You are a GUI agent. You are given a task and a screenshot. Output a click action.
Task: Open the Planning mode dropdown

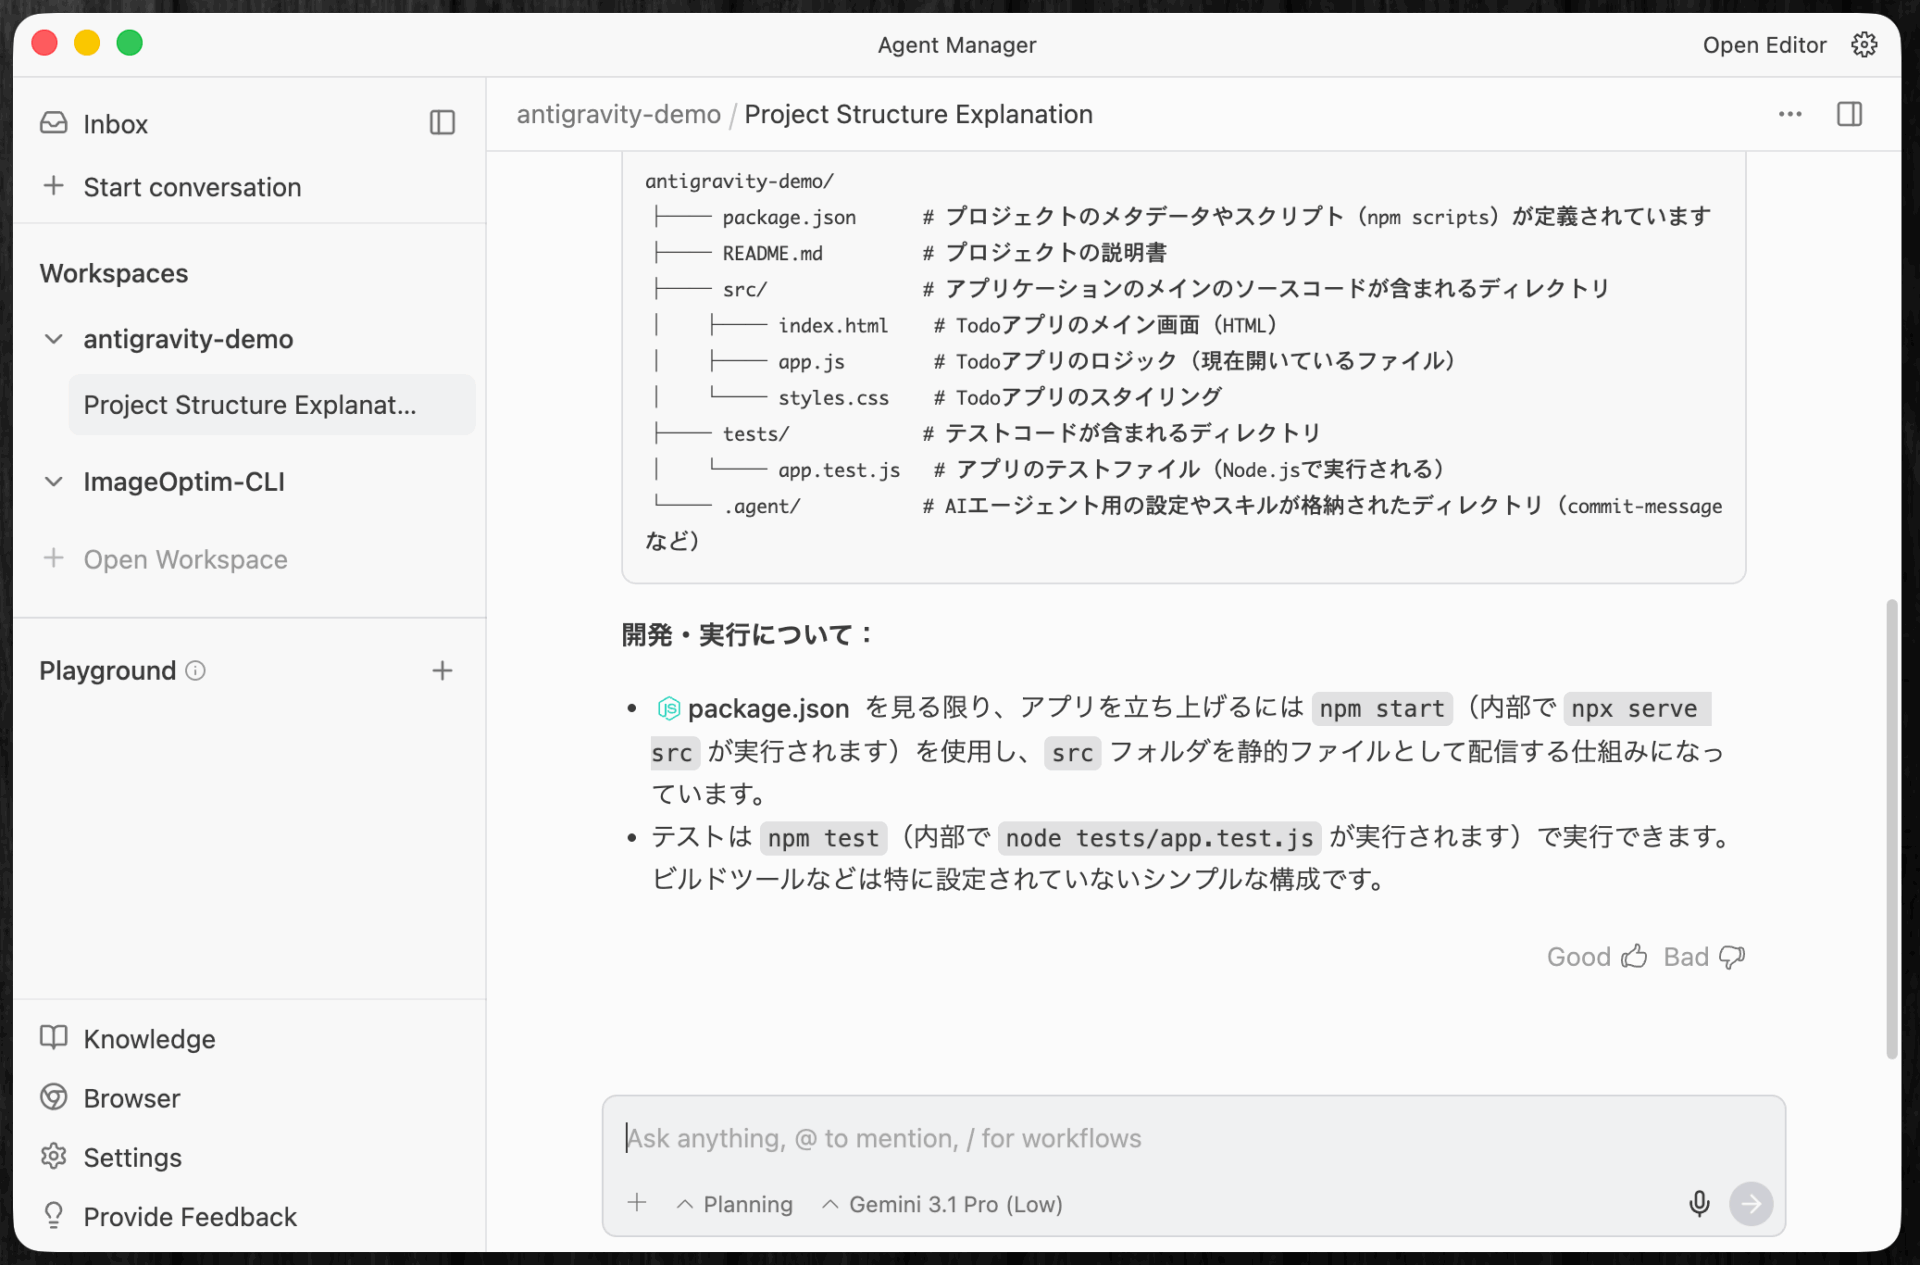[x=735, y=1204]
